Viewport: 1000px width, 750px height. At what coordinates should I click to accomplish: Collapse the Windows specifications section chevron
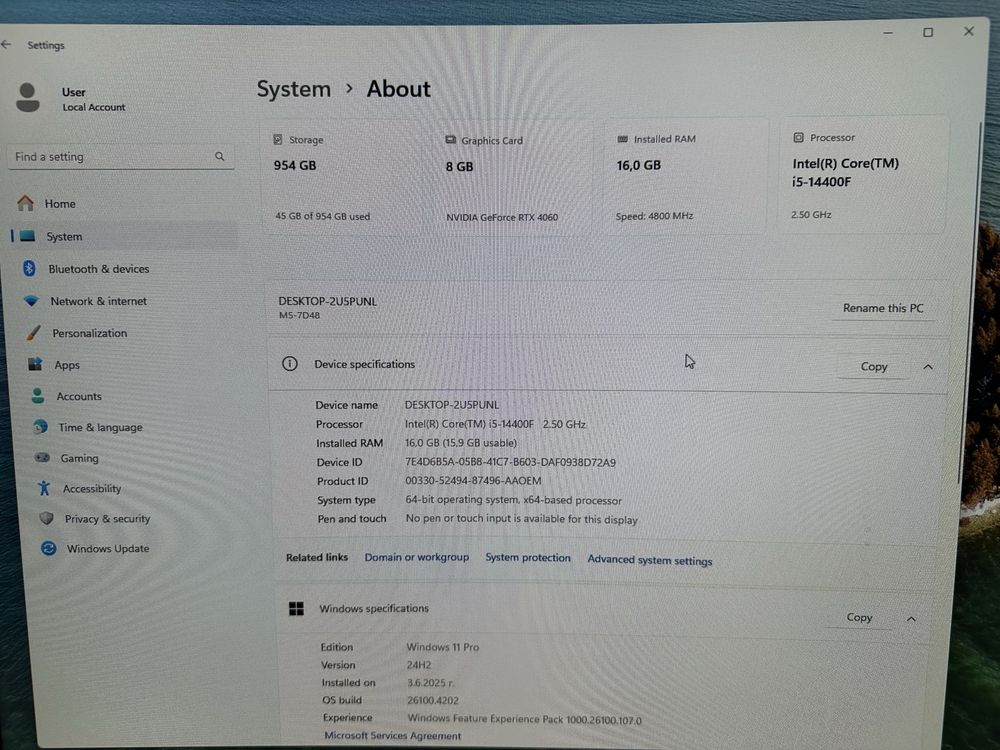(x=911, y=619)
